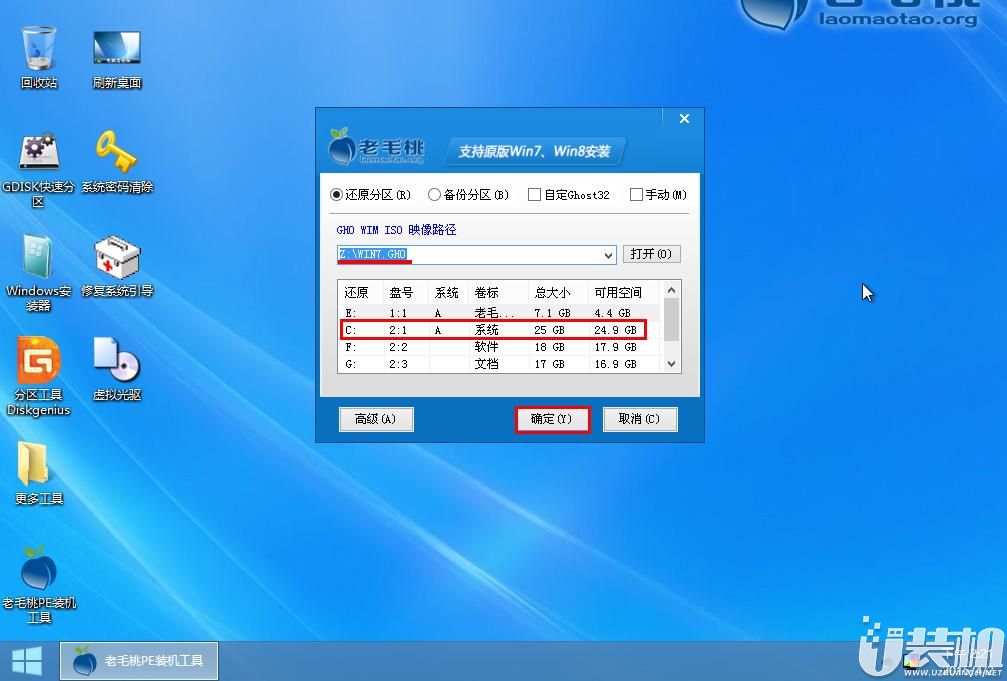The width and height of the screenshot is (1007, 681).
Task: Open the GHO image path dropdown
Action: (x=610, y=255)
